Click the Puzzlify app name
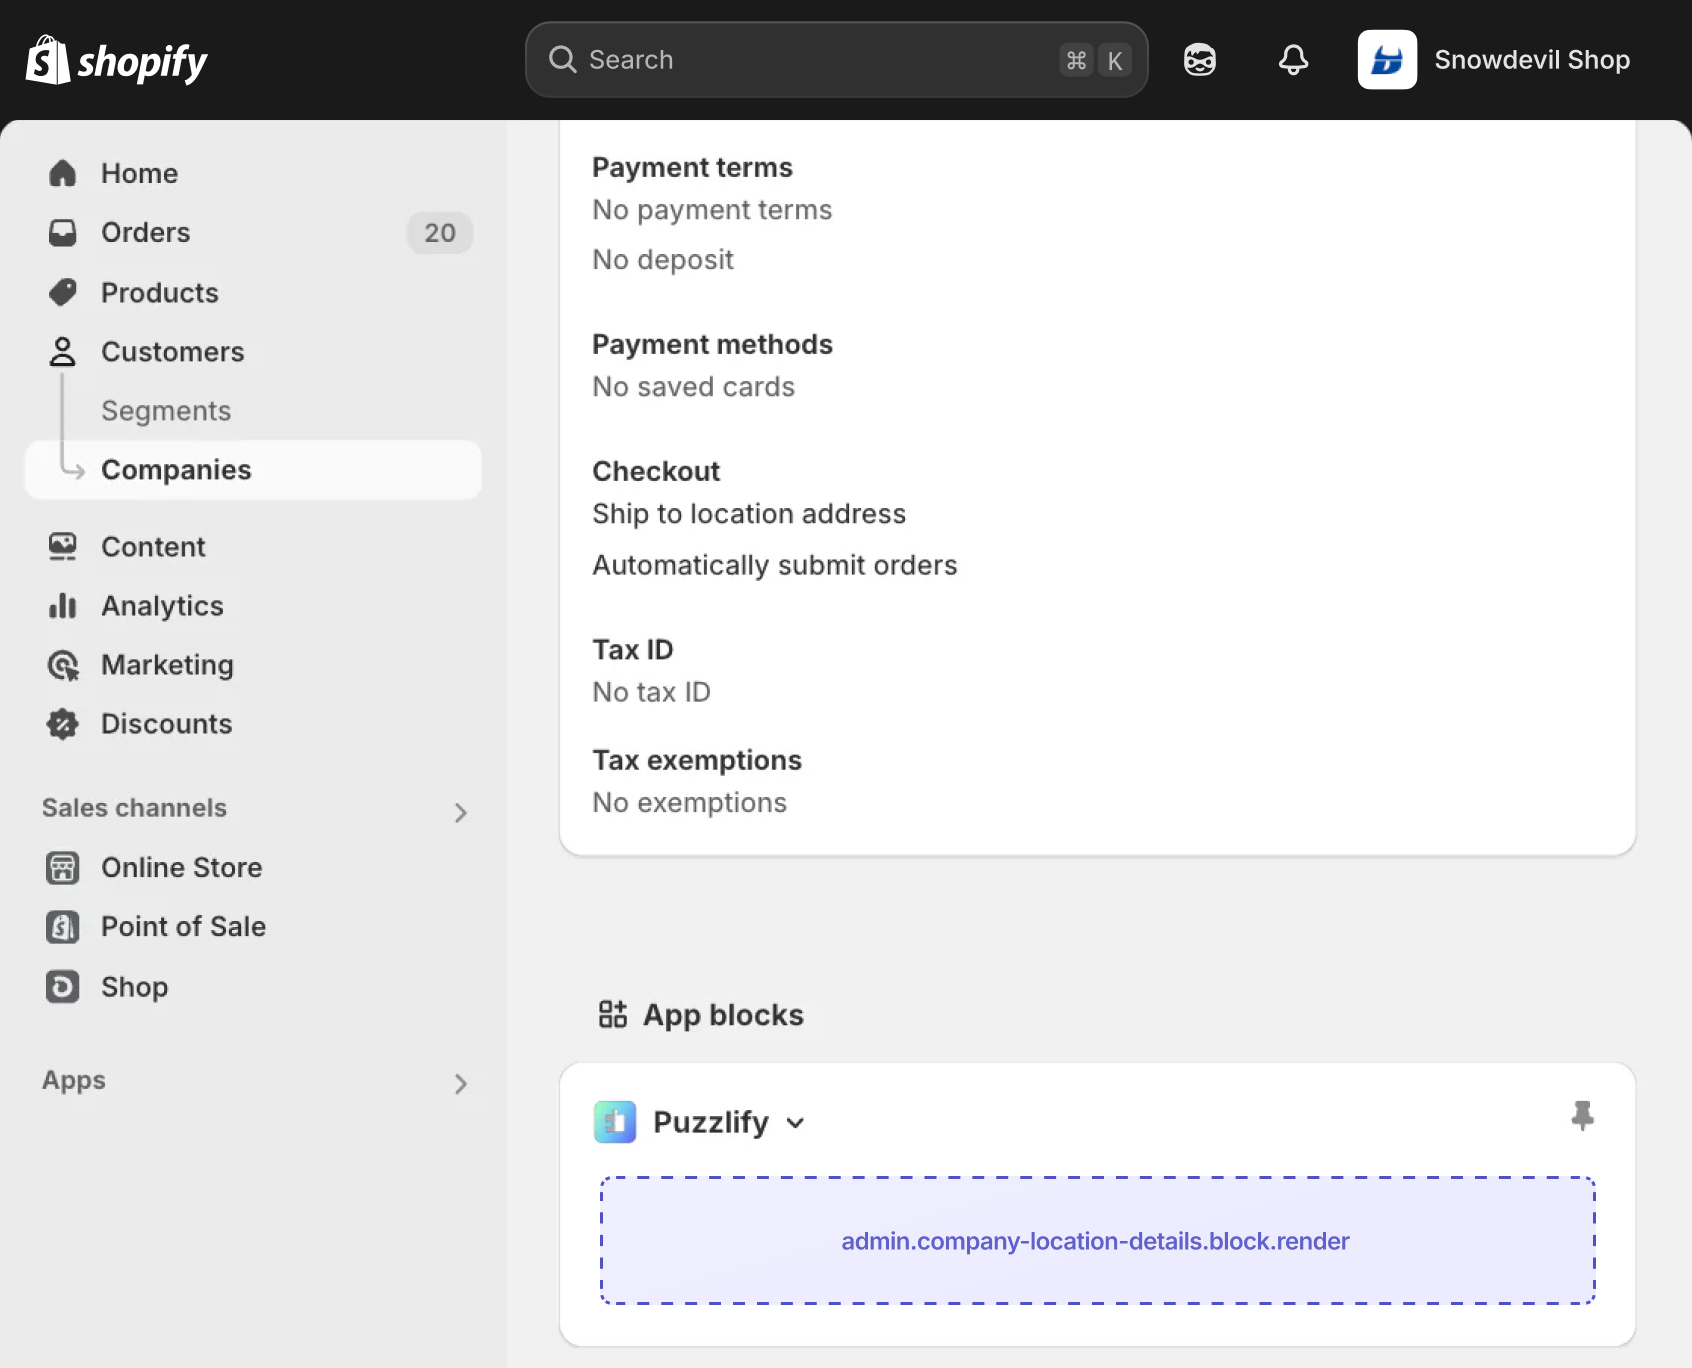 (x=711, y=1122)
